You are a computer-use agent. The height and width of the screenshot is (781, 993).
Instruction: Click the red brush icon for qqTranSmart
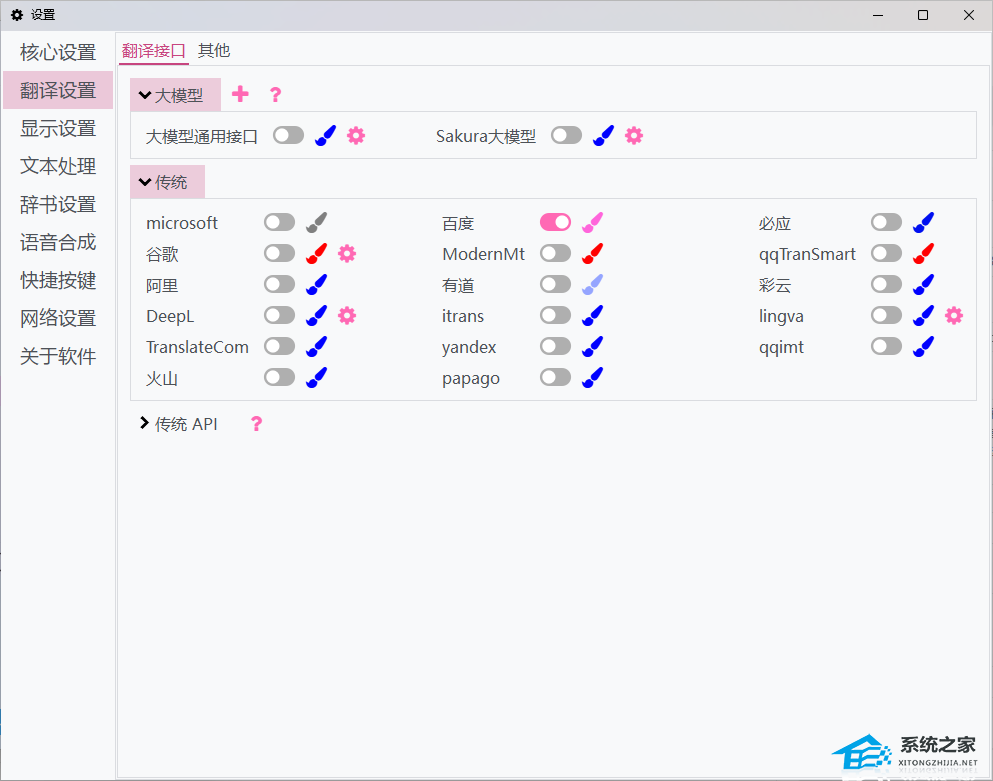click(923, 253)
